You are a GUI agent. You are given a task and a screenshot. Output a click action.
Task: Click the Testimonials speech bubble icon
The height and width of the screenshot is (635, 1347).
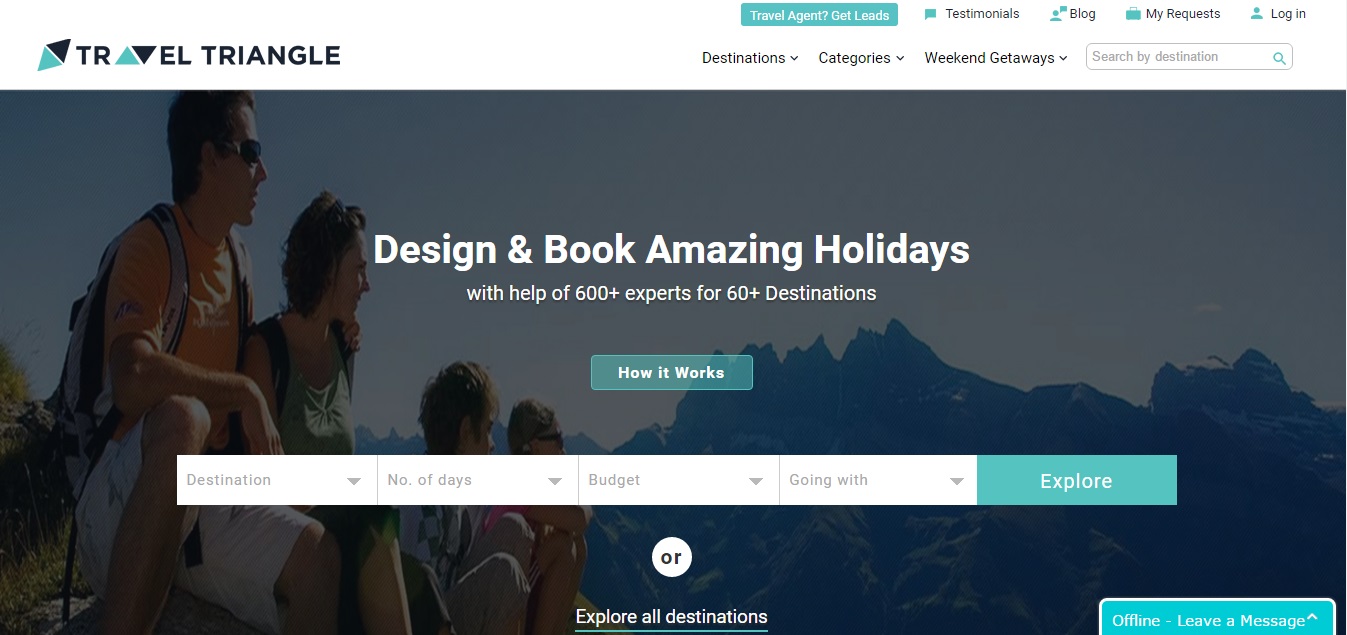point(931,14)
